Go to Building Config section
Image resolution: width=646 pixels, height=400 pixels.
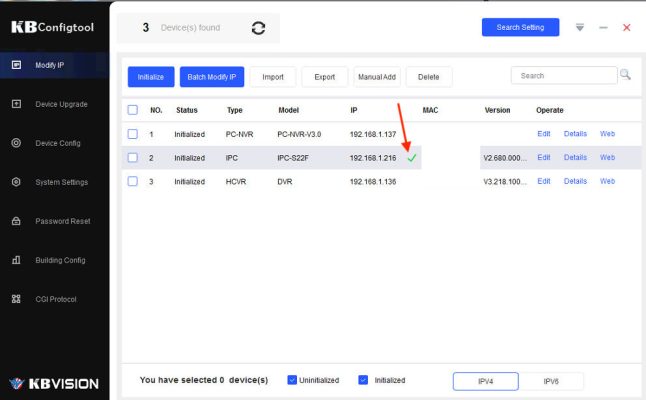[61, 260]
